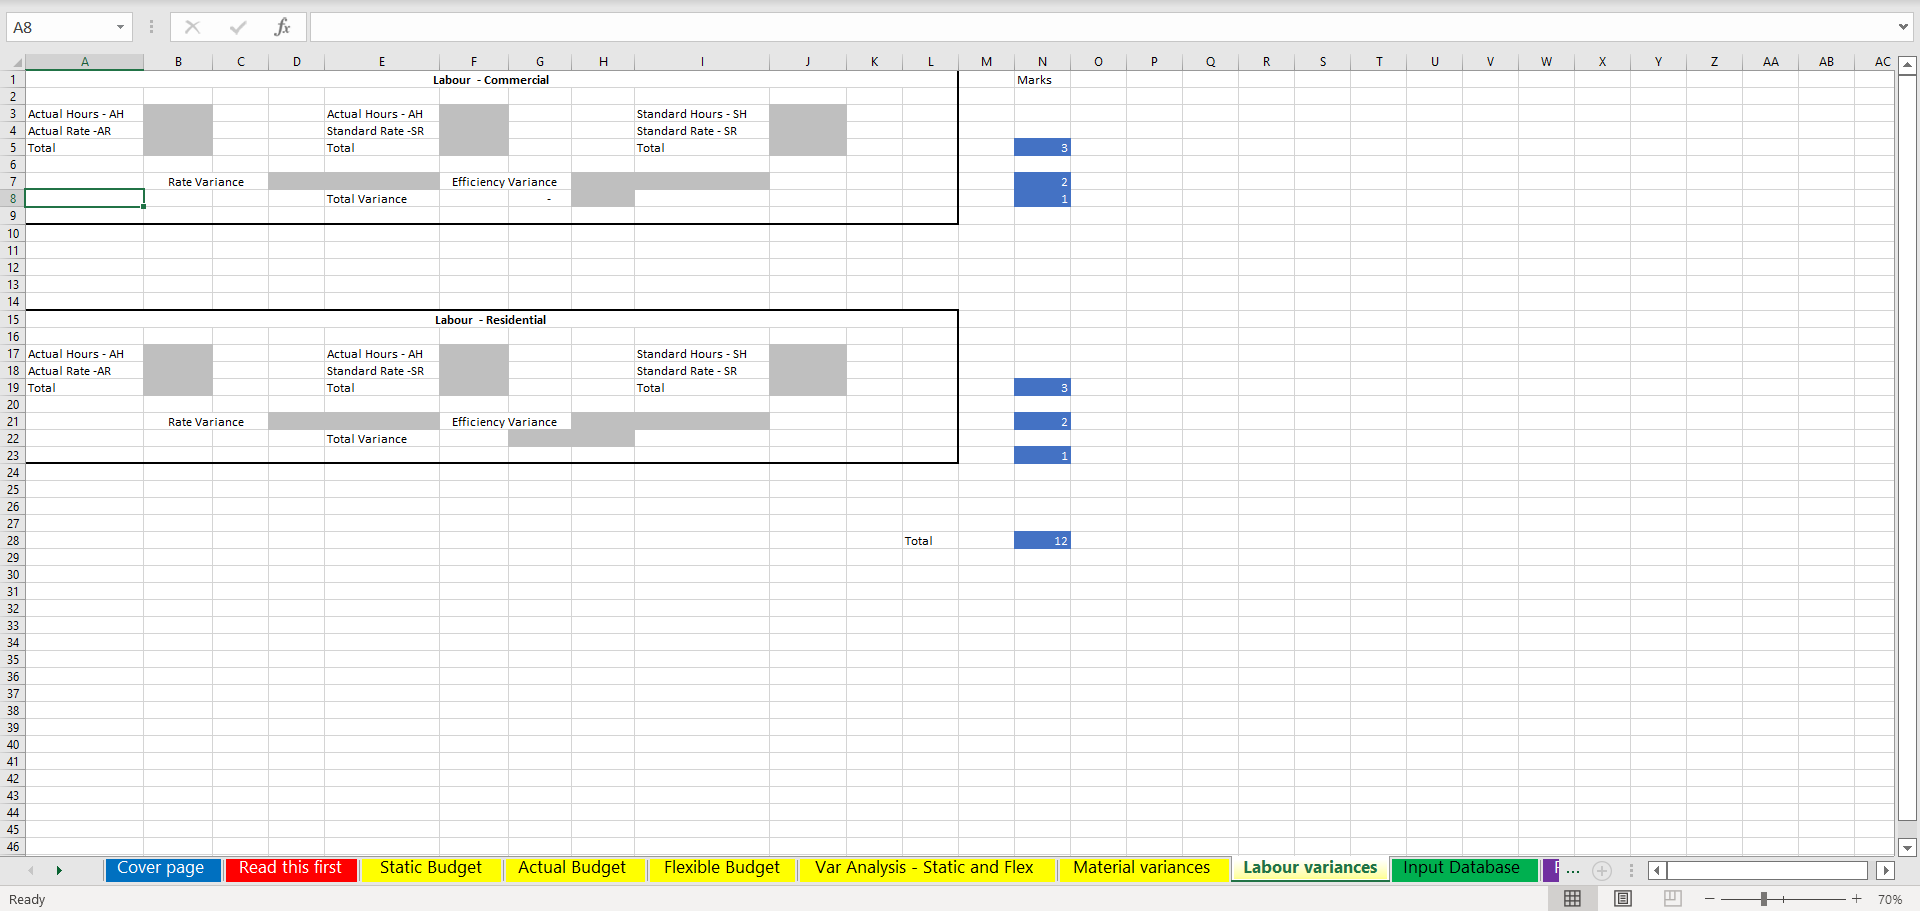Zoom out using the minus control
This screenshot has height=911, width=1920.
pos(1709,898)
